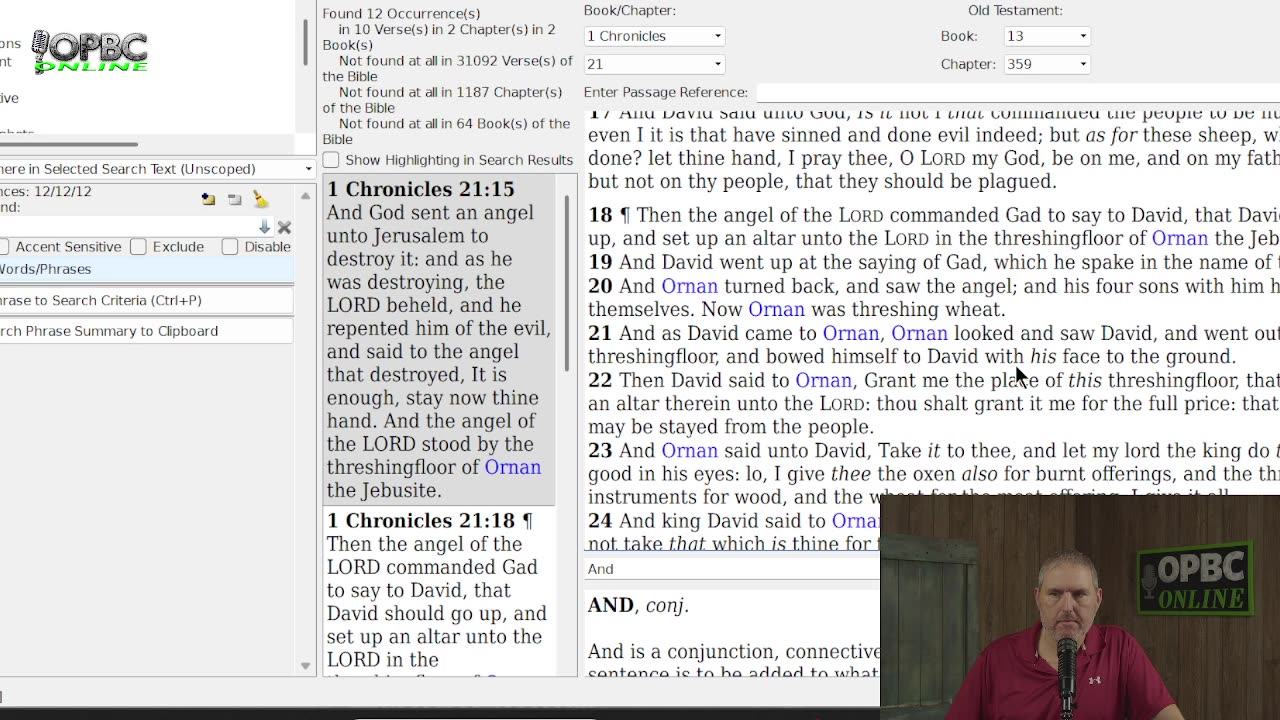The width and height of the screenshot is (1280, 720).
Task: Click the AND conj. dictionary heading
Action: [638, 605]
